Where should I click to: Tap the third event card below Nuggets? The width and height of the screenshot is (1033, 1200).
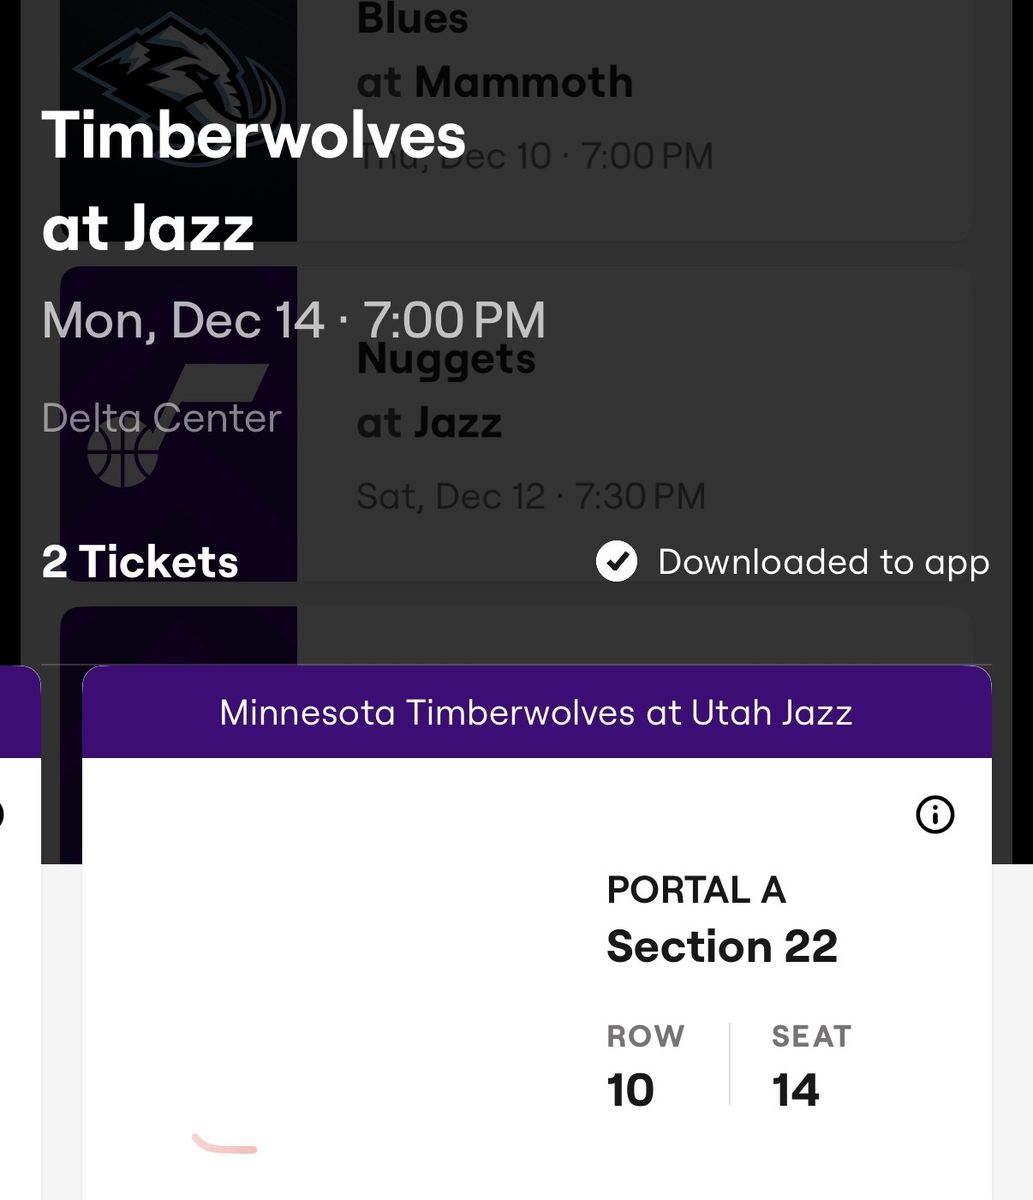(x=517, y=635)
